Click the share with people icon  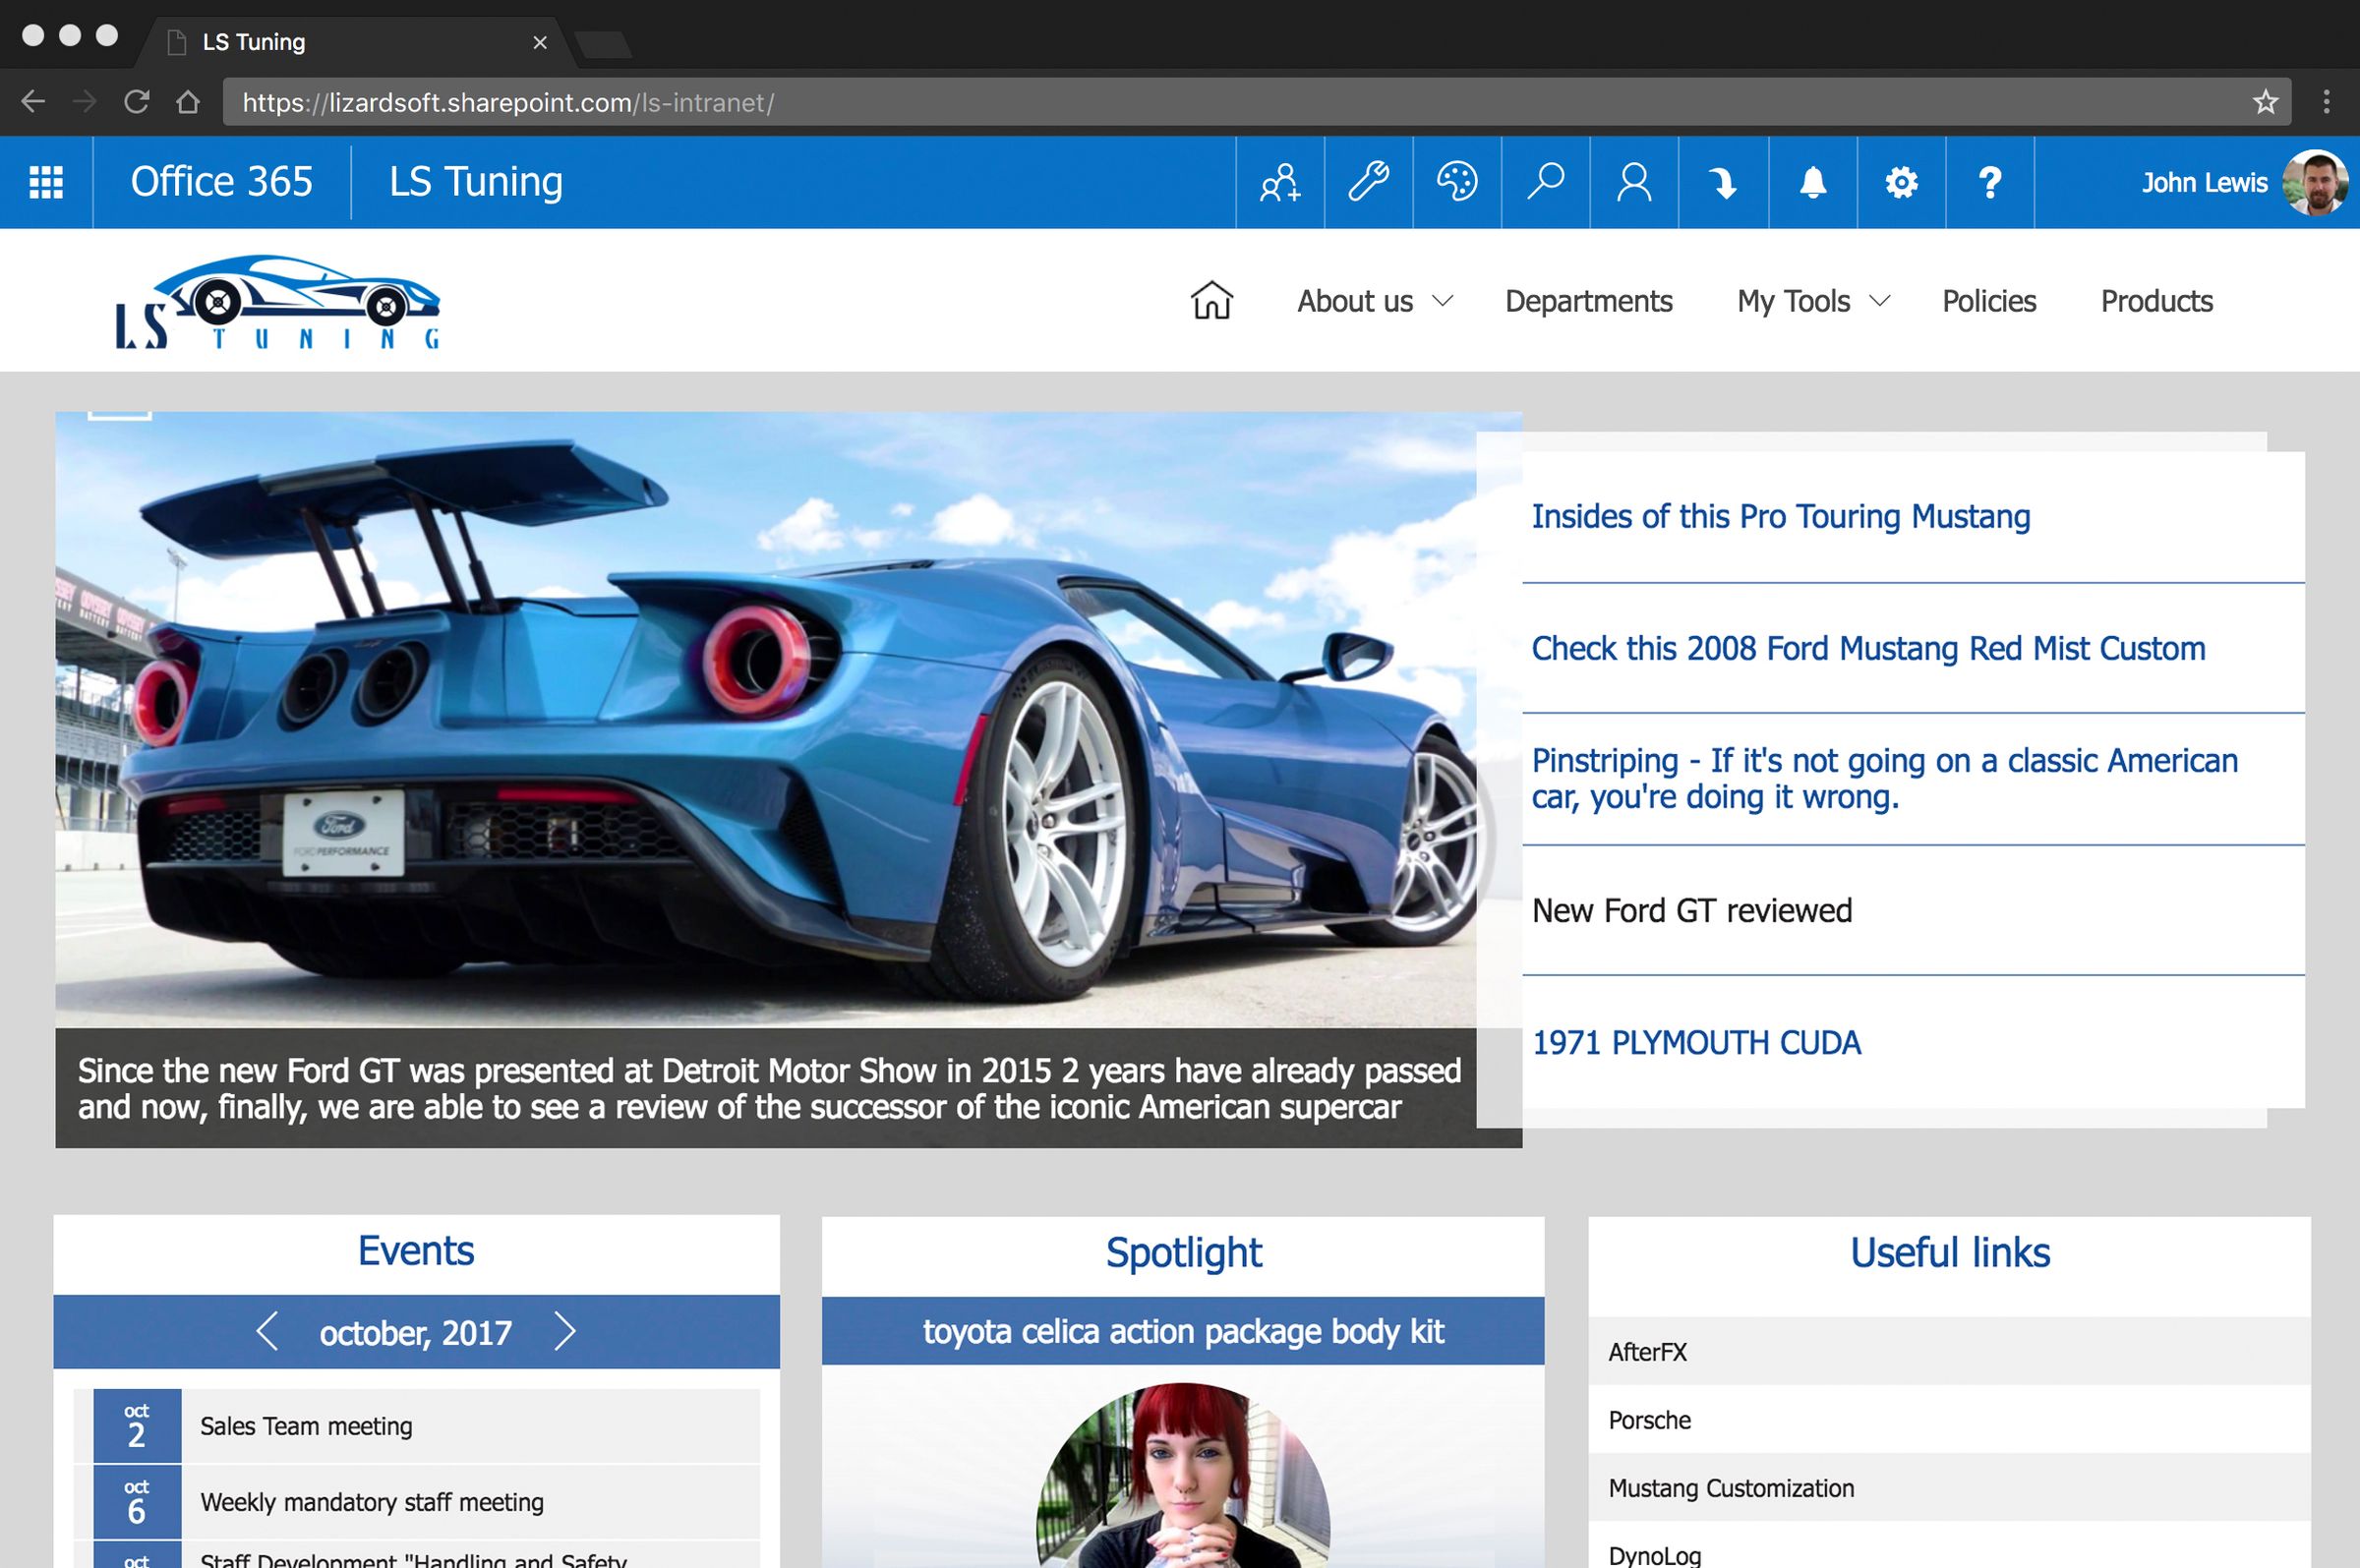pos(1281,182)
